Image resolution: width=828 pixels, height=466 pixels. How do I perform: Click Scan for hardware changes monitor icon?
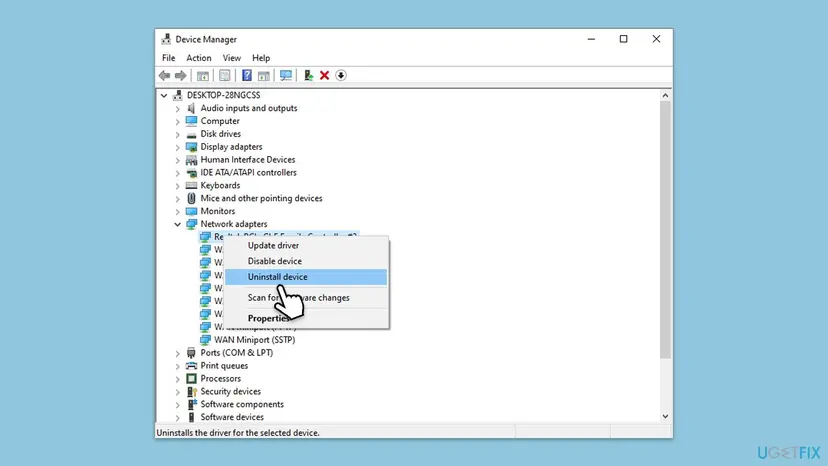tap(286, 76)
